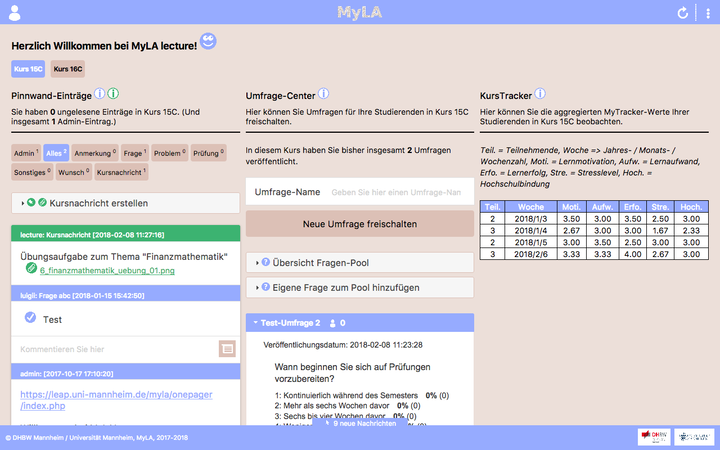This screenshot has width=720, height=450.
Task: Click the attachment icon beside finanzmathematik file
Action: click(31, 268)
